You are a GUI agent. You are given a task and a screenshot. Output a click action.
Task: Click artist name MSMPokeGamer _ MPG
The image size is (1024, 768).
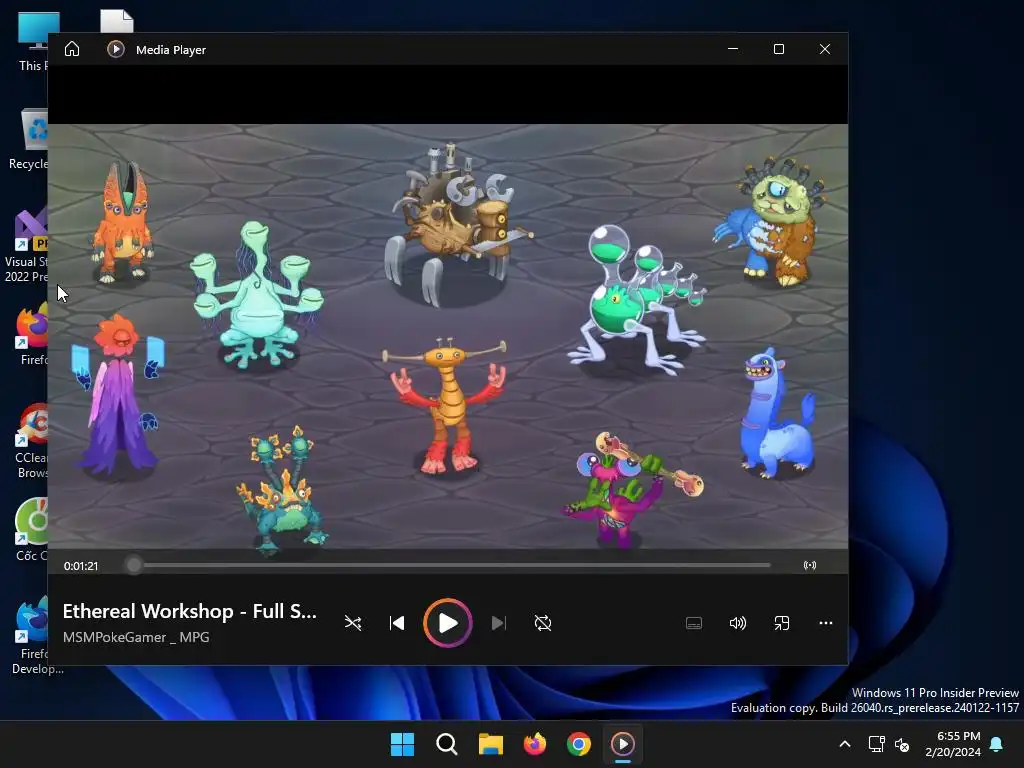pos(136,637)
